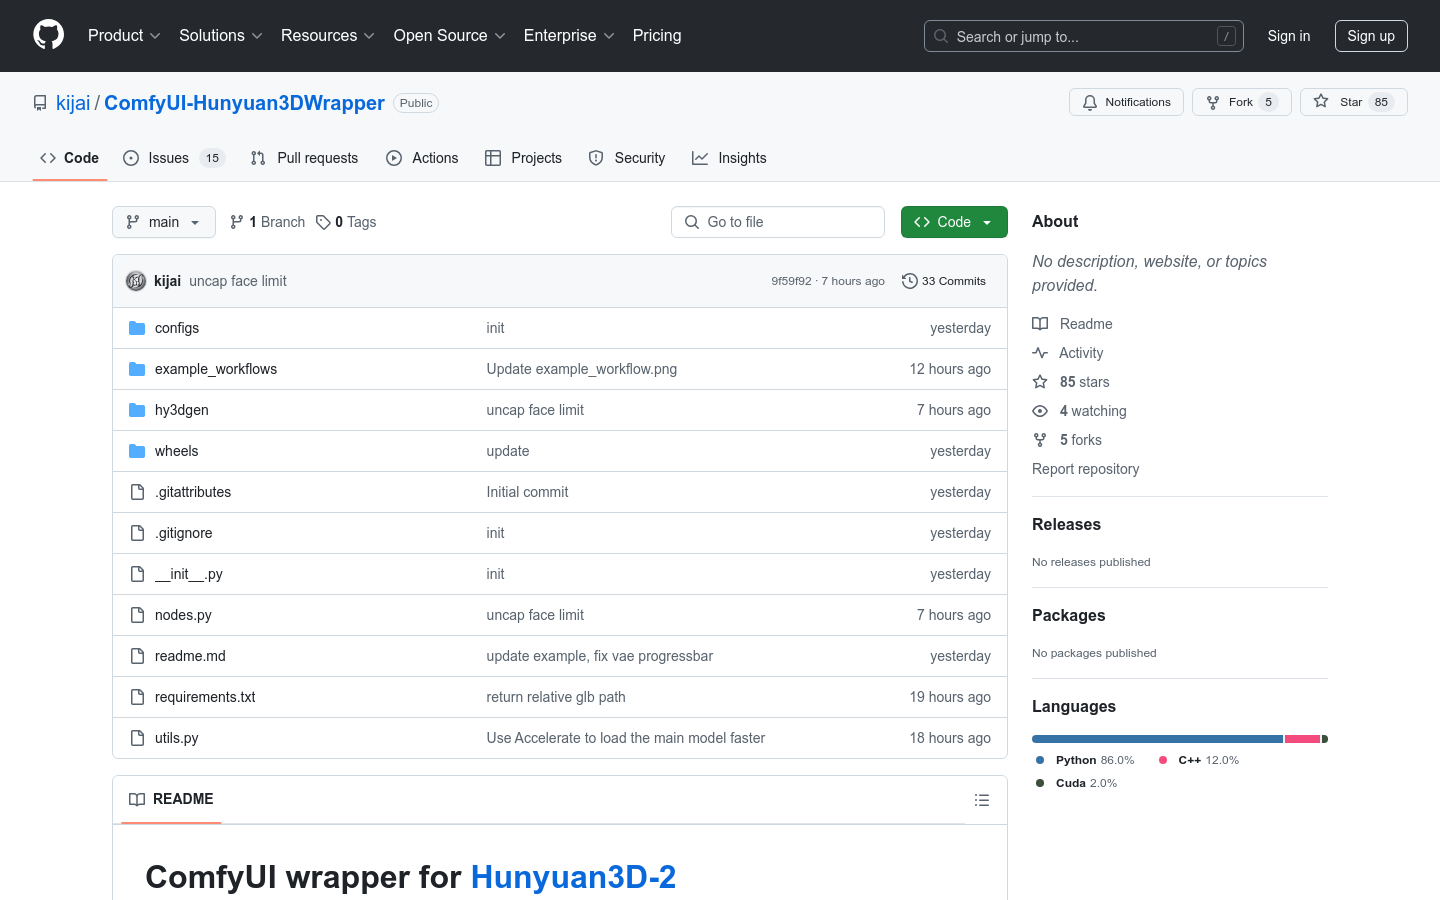Open the README outline list icon
The image size is (1440, 900).
point(982,800)
